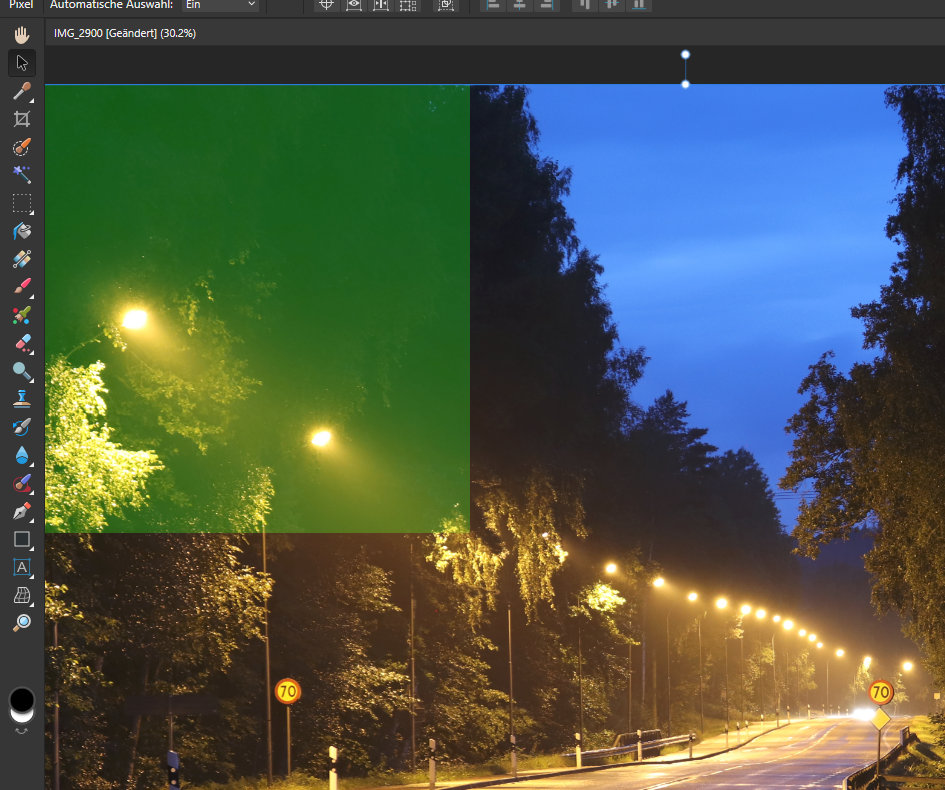Select the Selection Brush tool
This screenshot has width=945, height=790.
pos(21,147)
